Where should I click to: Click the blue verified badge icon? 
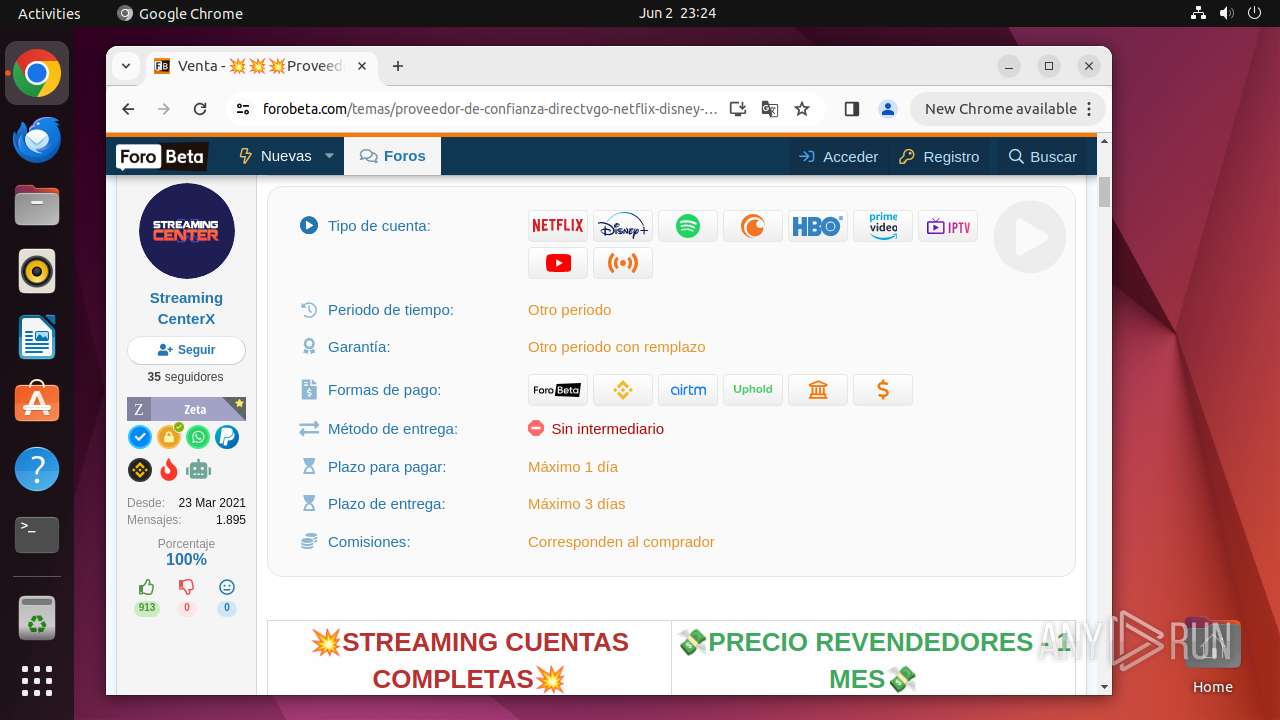click(140, 437)
